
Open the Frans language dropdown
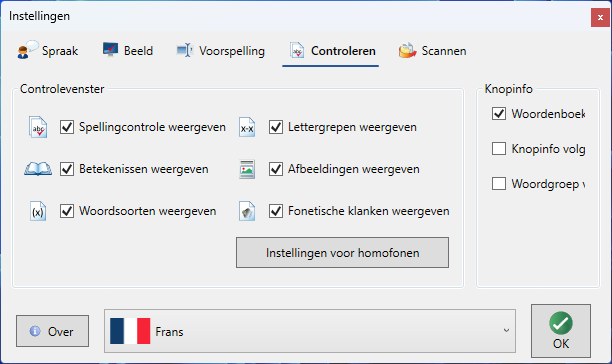tap(310, 331)
